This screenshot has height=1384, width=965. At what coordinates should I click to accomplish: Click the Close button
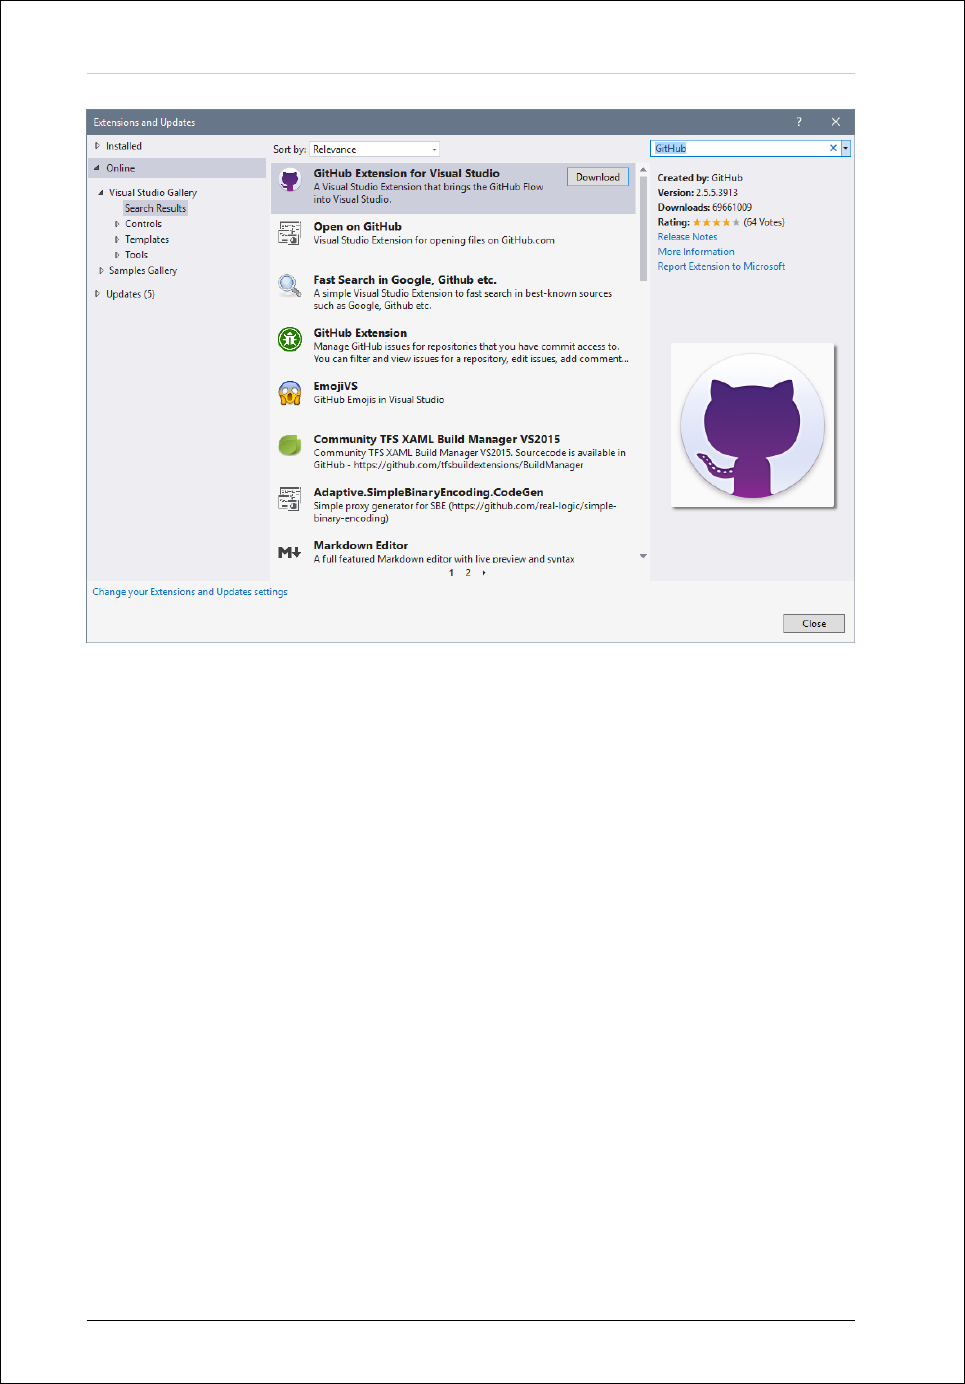click(x=814, y=623)
